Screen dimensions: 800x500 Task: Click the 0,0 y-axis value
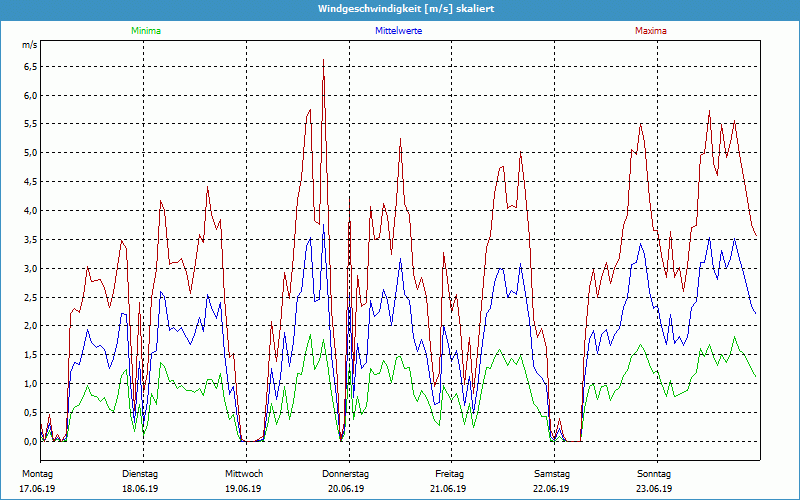30,442
